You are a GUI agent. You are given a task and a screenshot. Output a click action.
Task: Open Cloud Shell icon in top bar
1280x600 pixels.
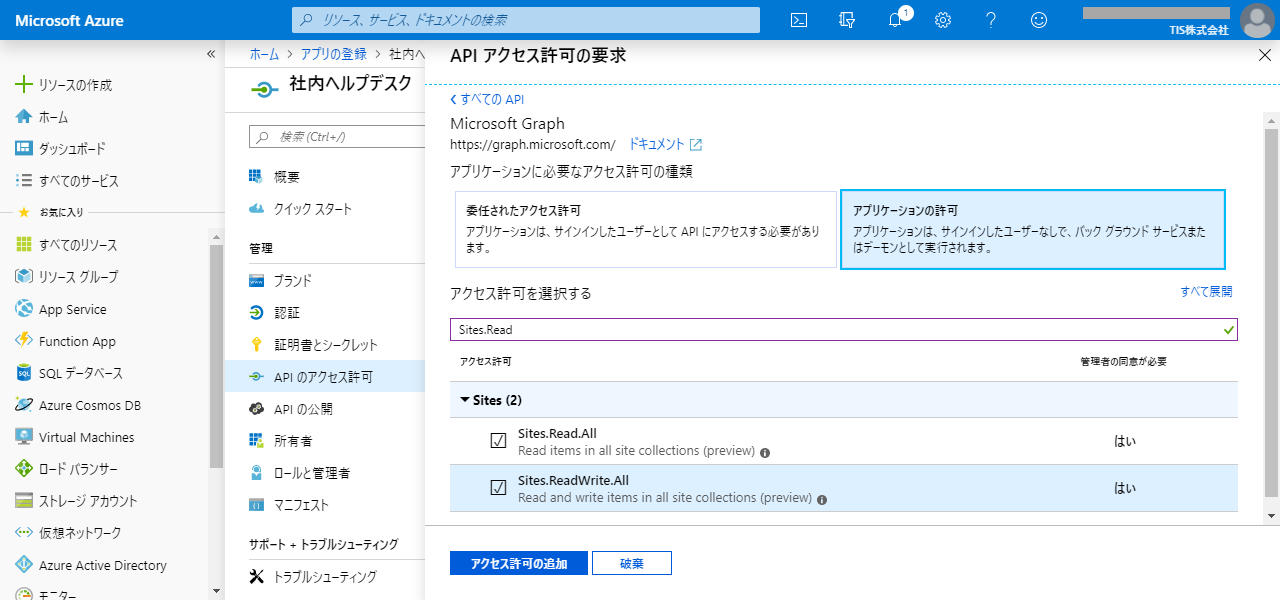point(799,20)
